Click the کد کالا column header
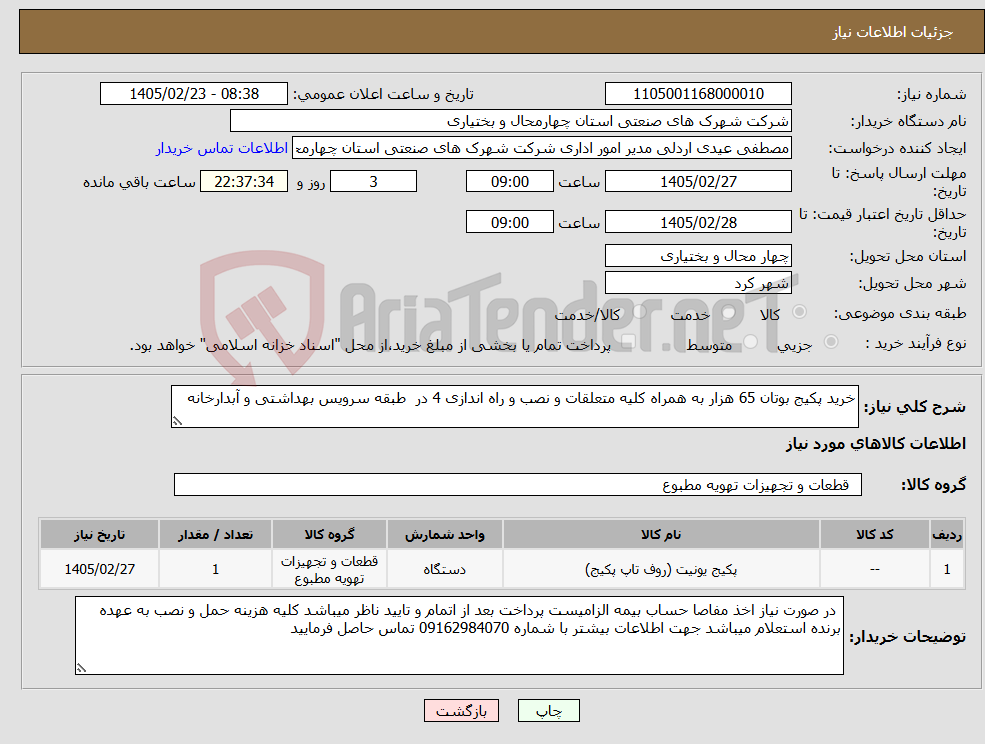 click(x=874, y=534)
